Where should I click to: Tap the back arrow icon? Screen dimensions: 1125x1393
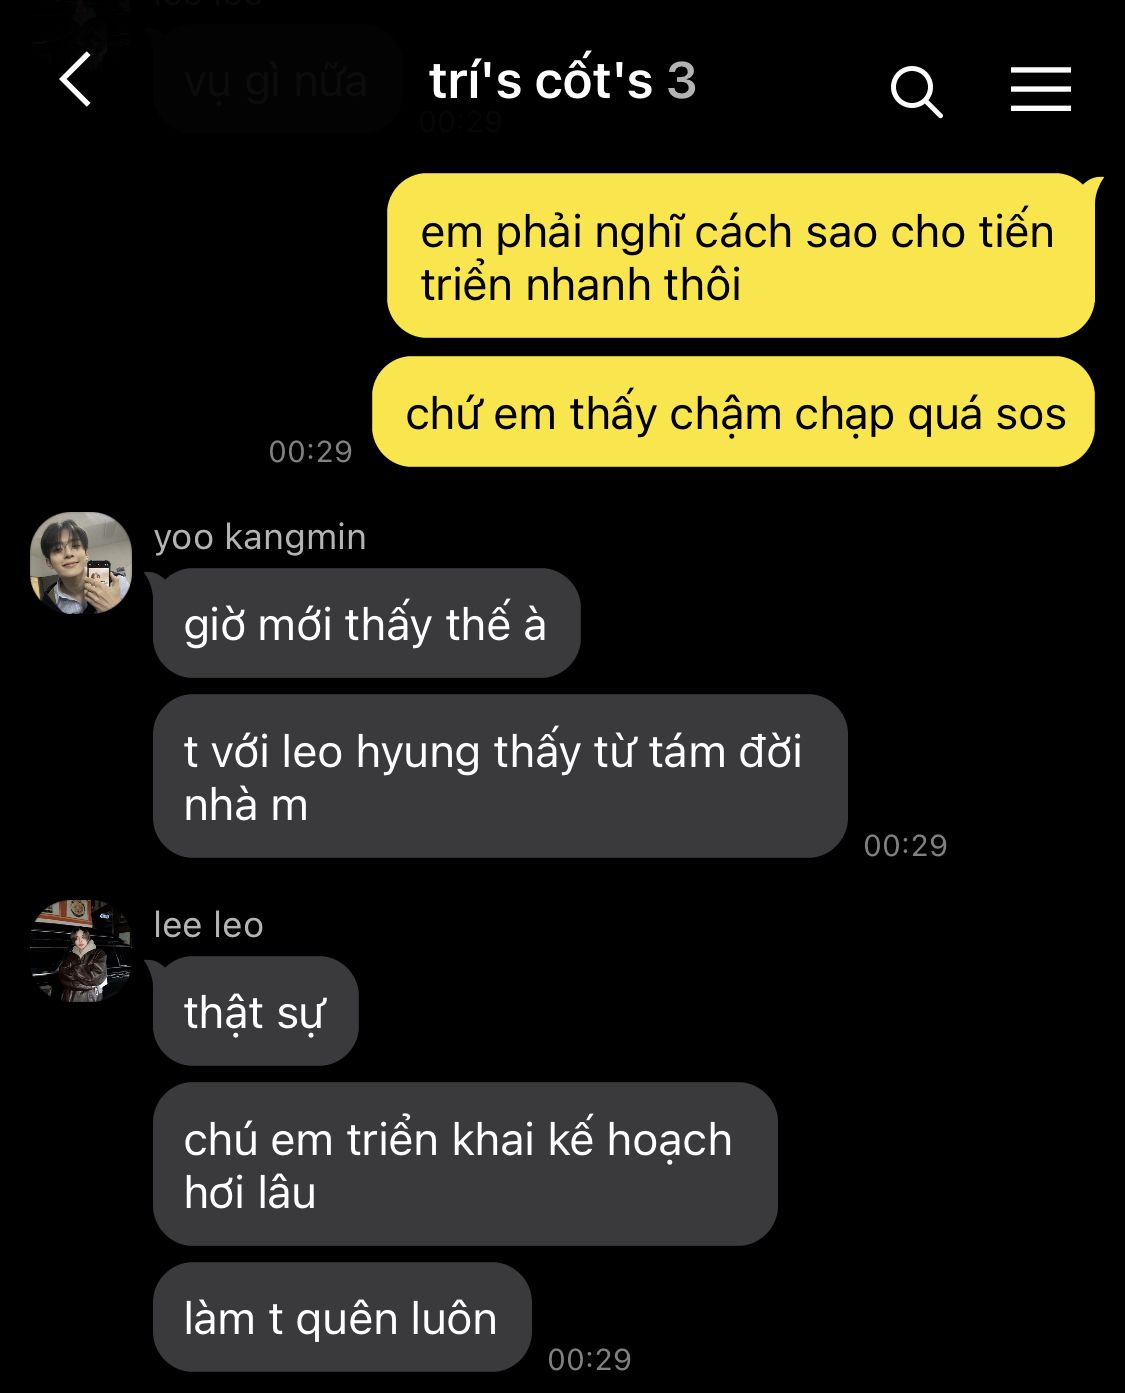click(x=75, y=80)
